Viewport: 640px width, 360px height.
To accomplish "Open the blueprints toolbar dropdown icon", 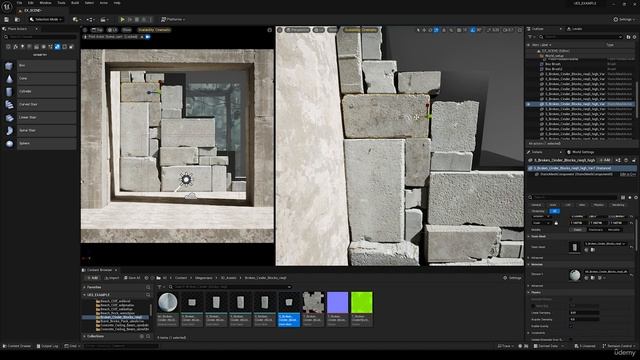I will coord(90,19).
